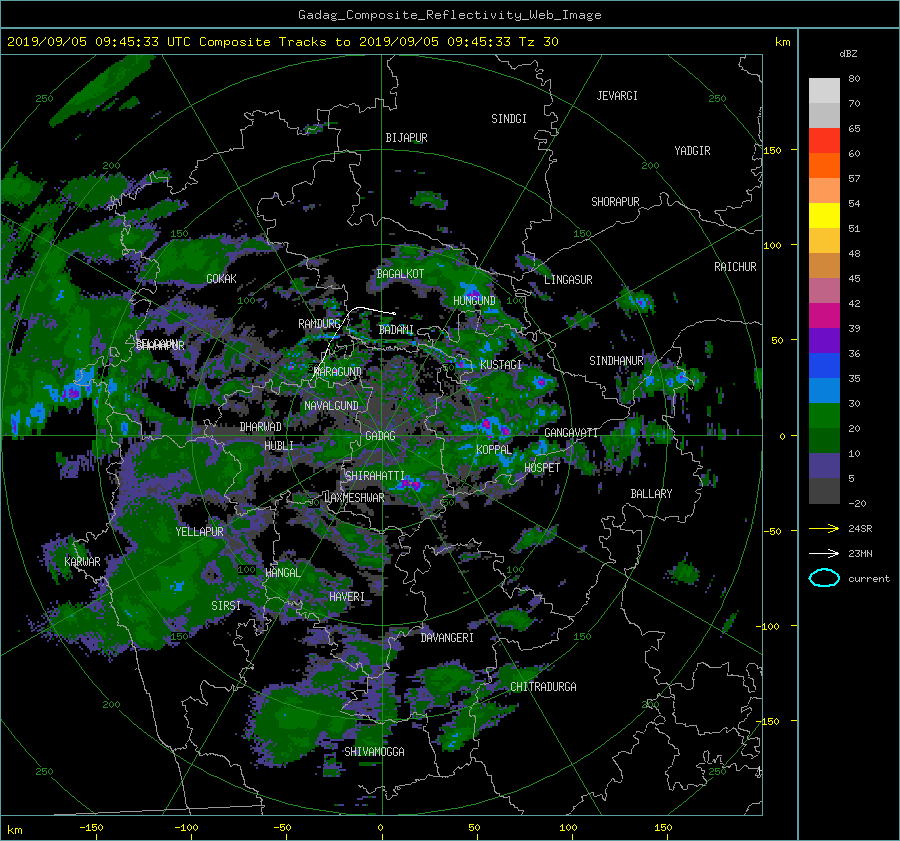Click the YADGIR city label
Viewport: 900px width, 841px height.
(x=692, y=151)
